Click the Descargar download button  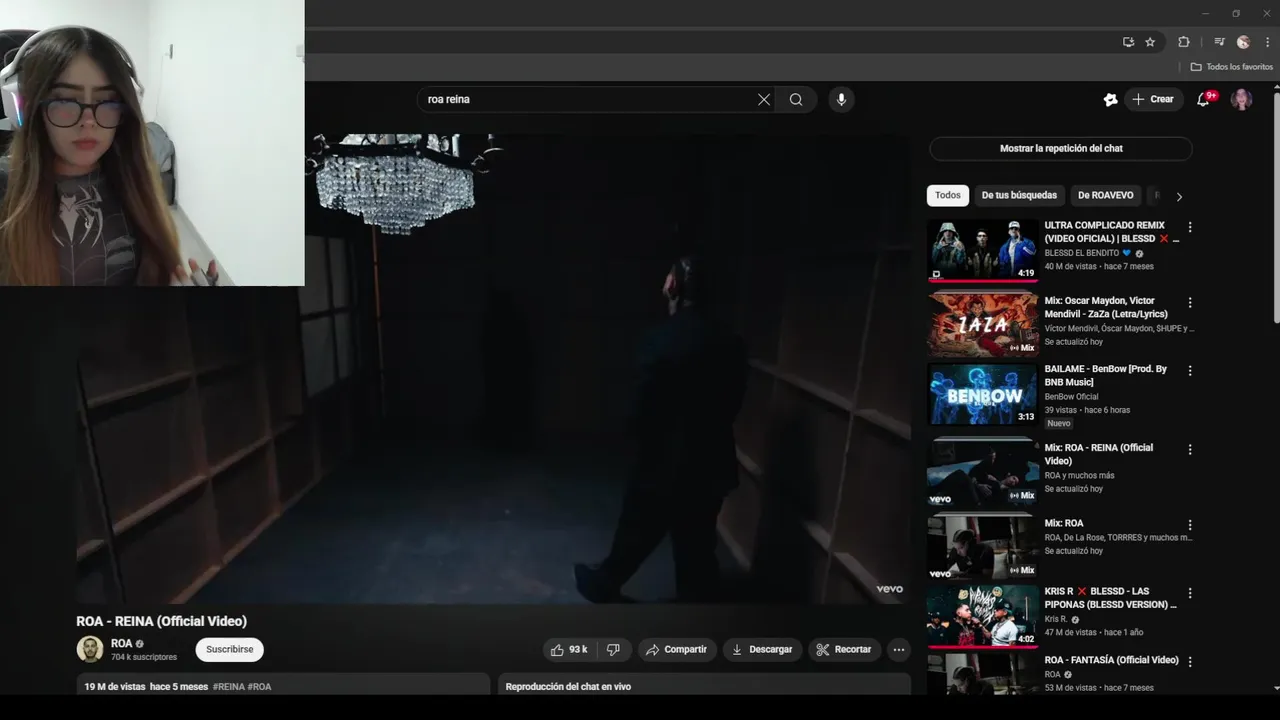pos(762,650)
